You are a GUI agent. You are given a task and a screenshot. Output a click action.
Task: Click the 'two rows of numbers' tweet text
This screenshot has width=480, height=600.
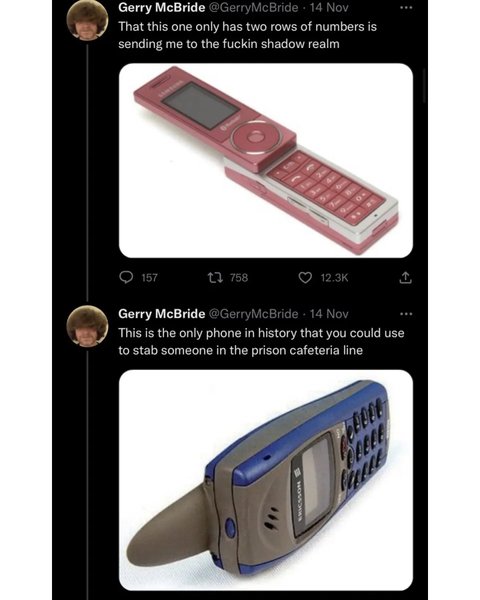click(x=247, y=35)
